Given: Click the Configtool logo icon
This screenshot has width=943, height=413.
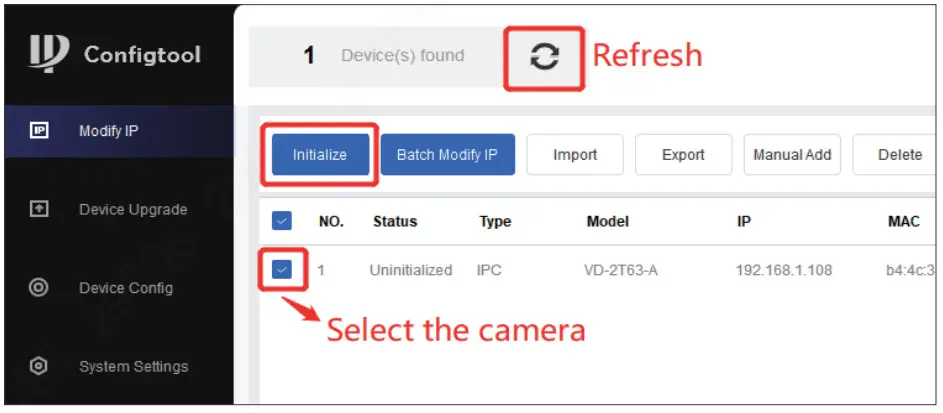Looking at the screenshot, I should click(49, 54).
